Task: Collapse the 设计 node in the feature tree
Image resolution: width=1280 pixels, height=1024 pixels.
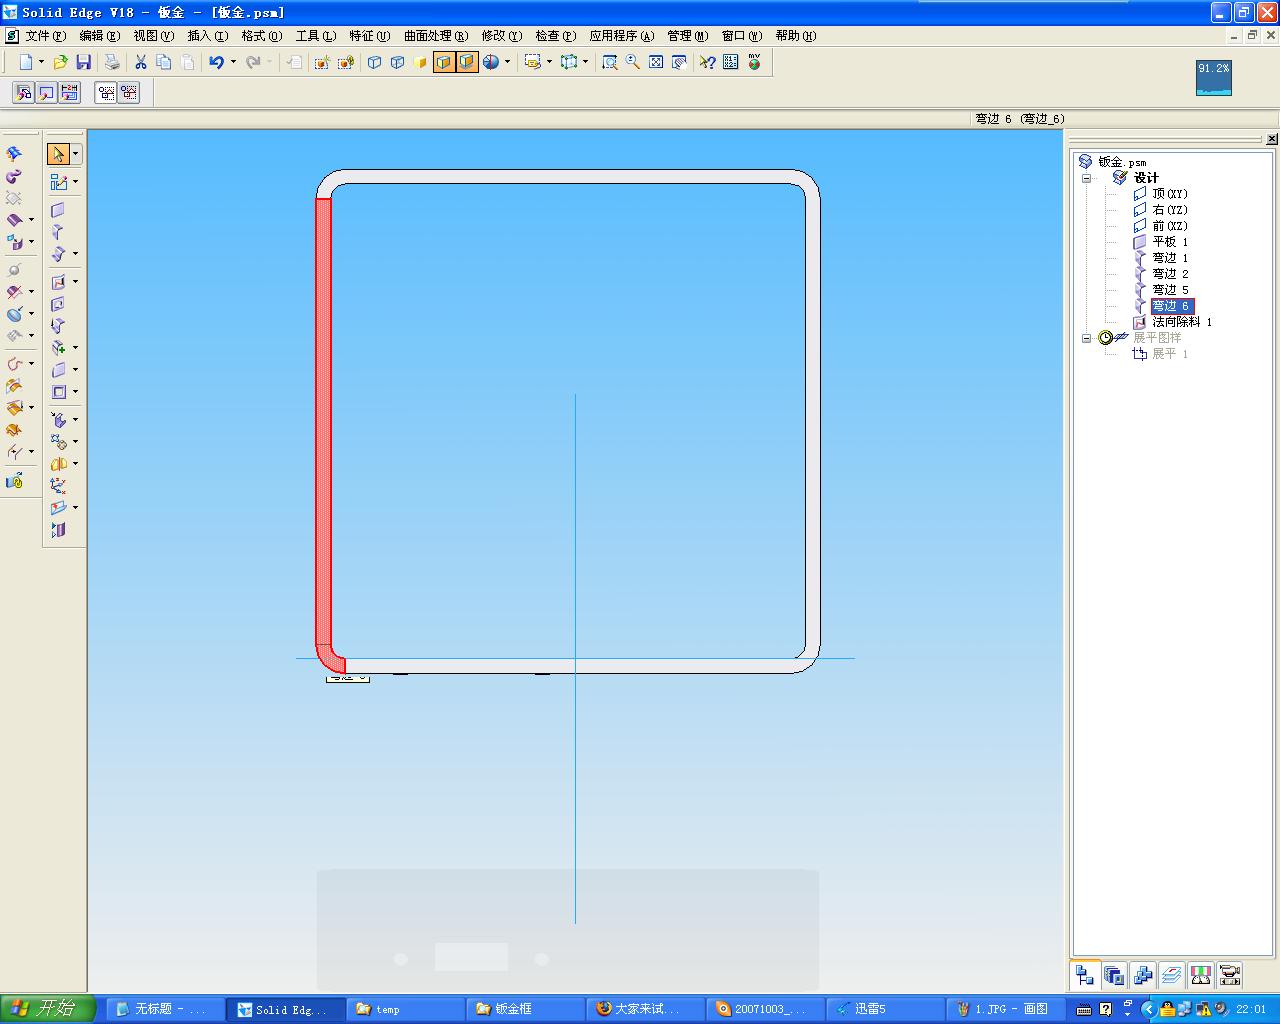Action: click(x=1087, y=178)
